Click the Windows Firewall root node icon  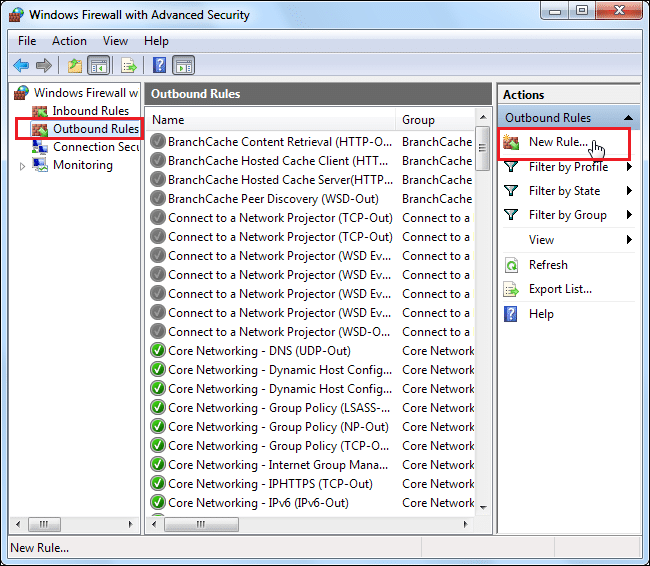click(22, 93)
